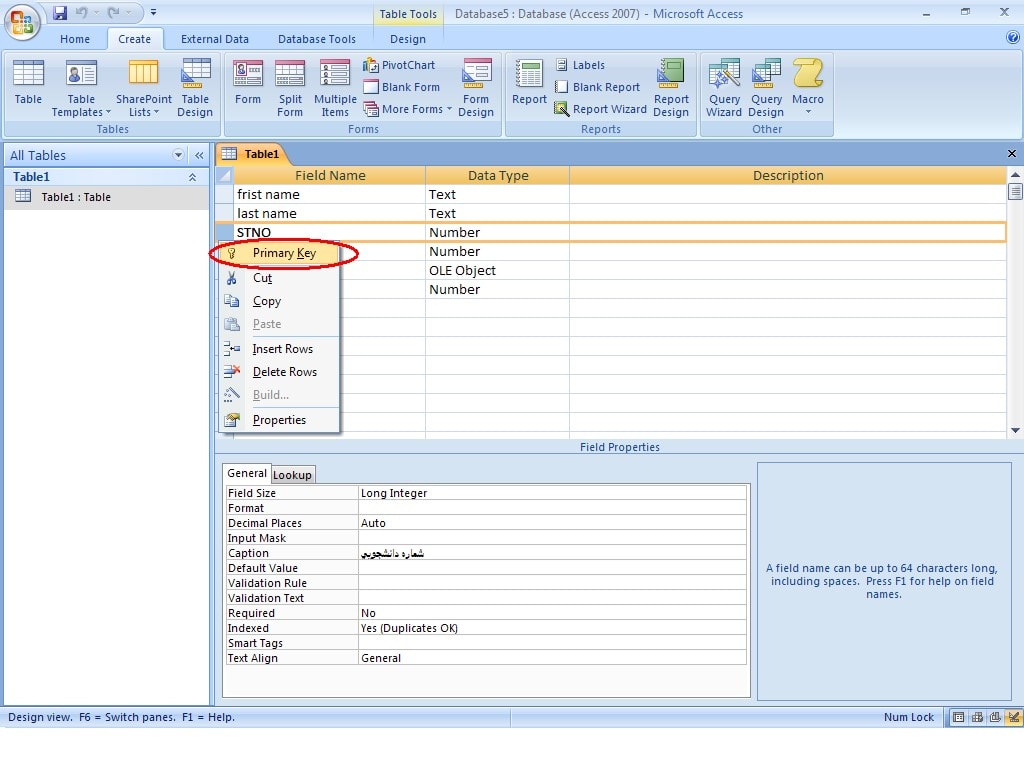This screenshot has height=768, width=1024.
Task: Select the Create ribbon tab
Action: (135, 39)
